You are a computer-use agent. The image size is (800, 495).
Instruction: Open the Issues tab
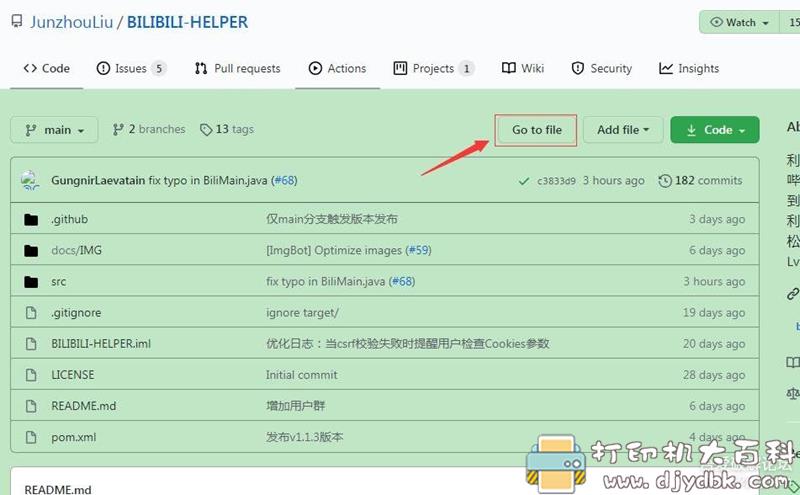click(131, 68)
